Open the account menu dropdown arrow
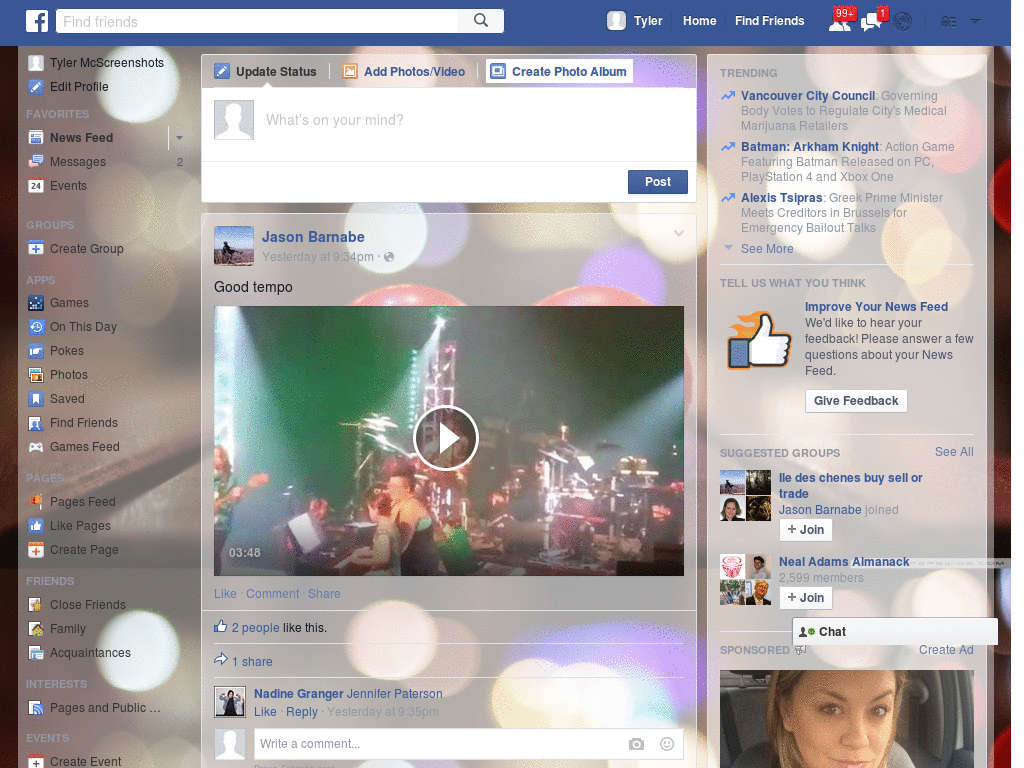The image size is (1024, 768). [x=976, y=22]
